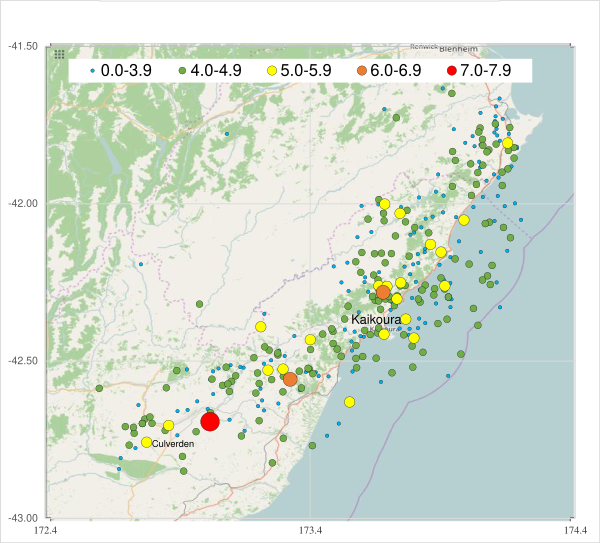
Task: Select the lone green marker at far west
Action: pos(99,388)
